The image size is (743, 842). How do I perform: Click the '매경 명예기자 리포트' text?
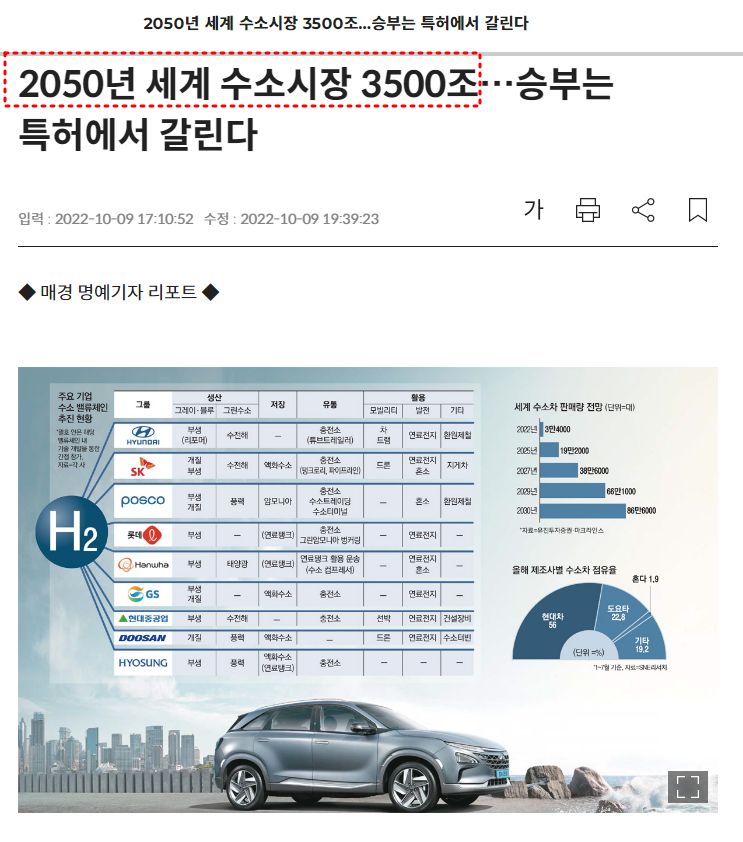pyautogui.click(x=119, y=292)
